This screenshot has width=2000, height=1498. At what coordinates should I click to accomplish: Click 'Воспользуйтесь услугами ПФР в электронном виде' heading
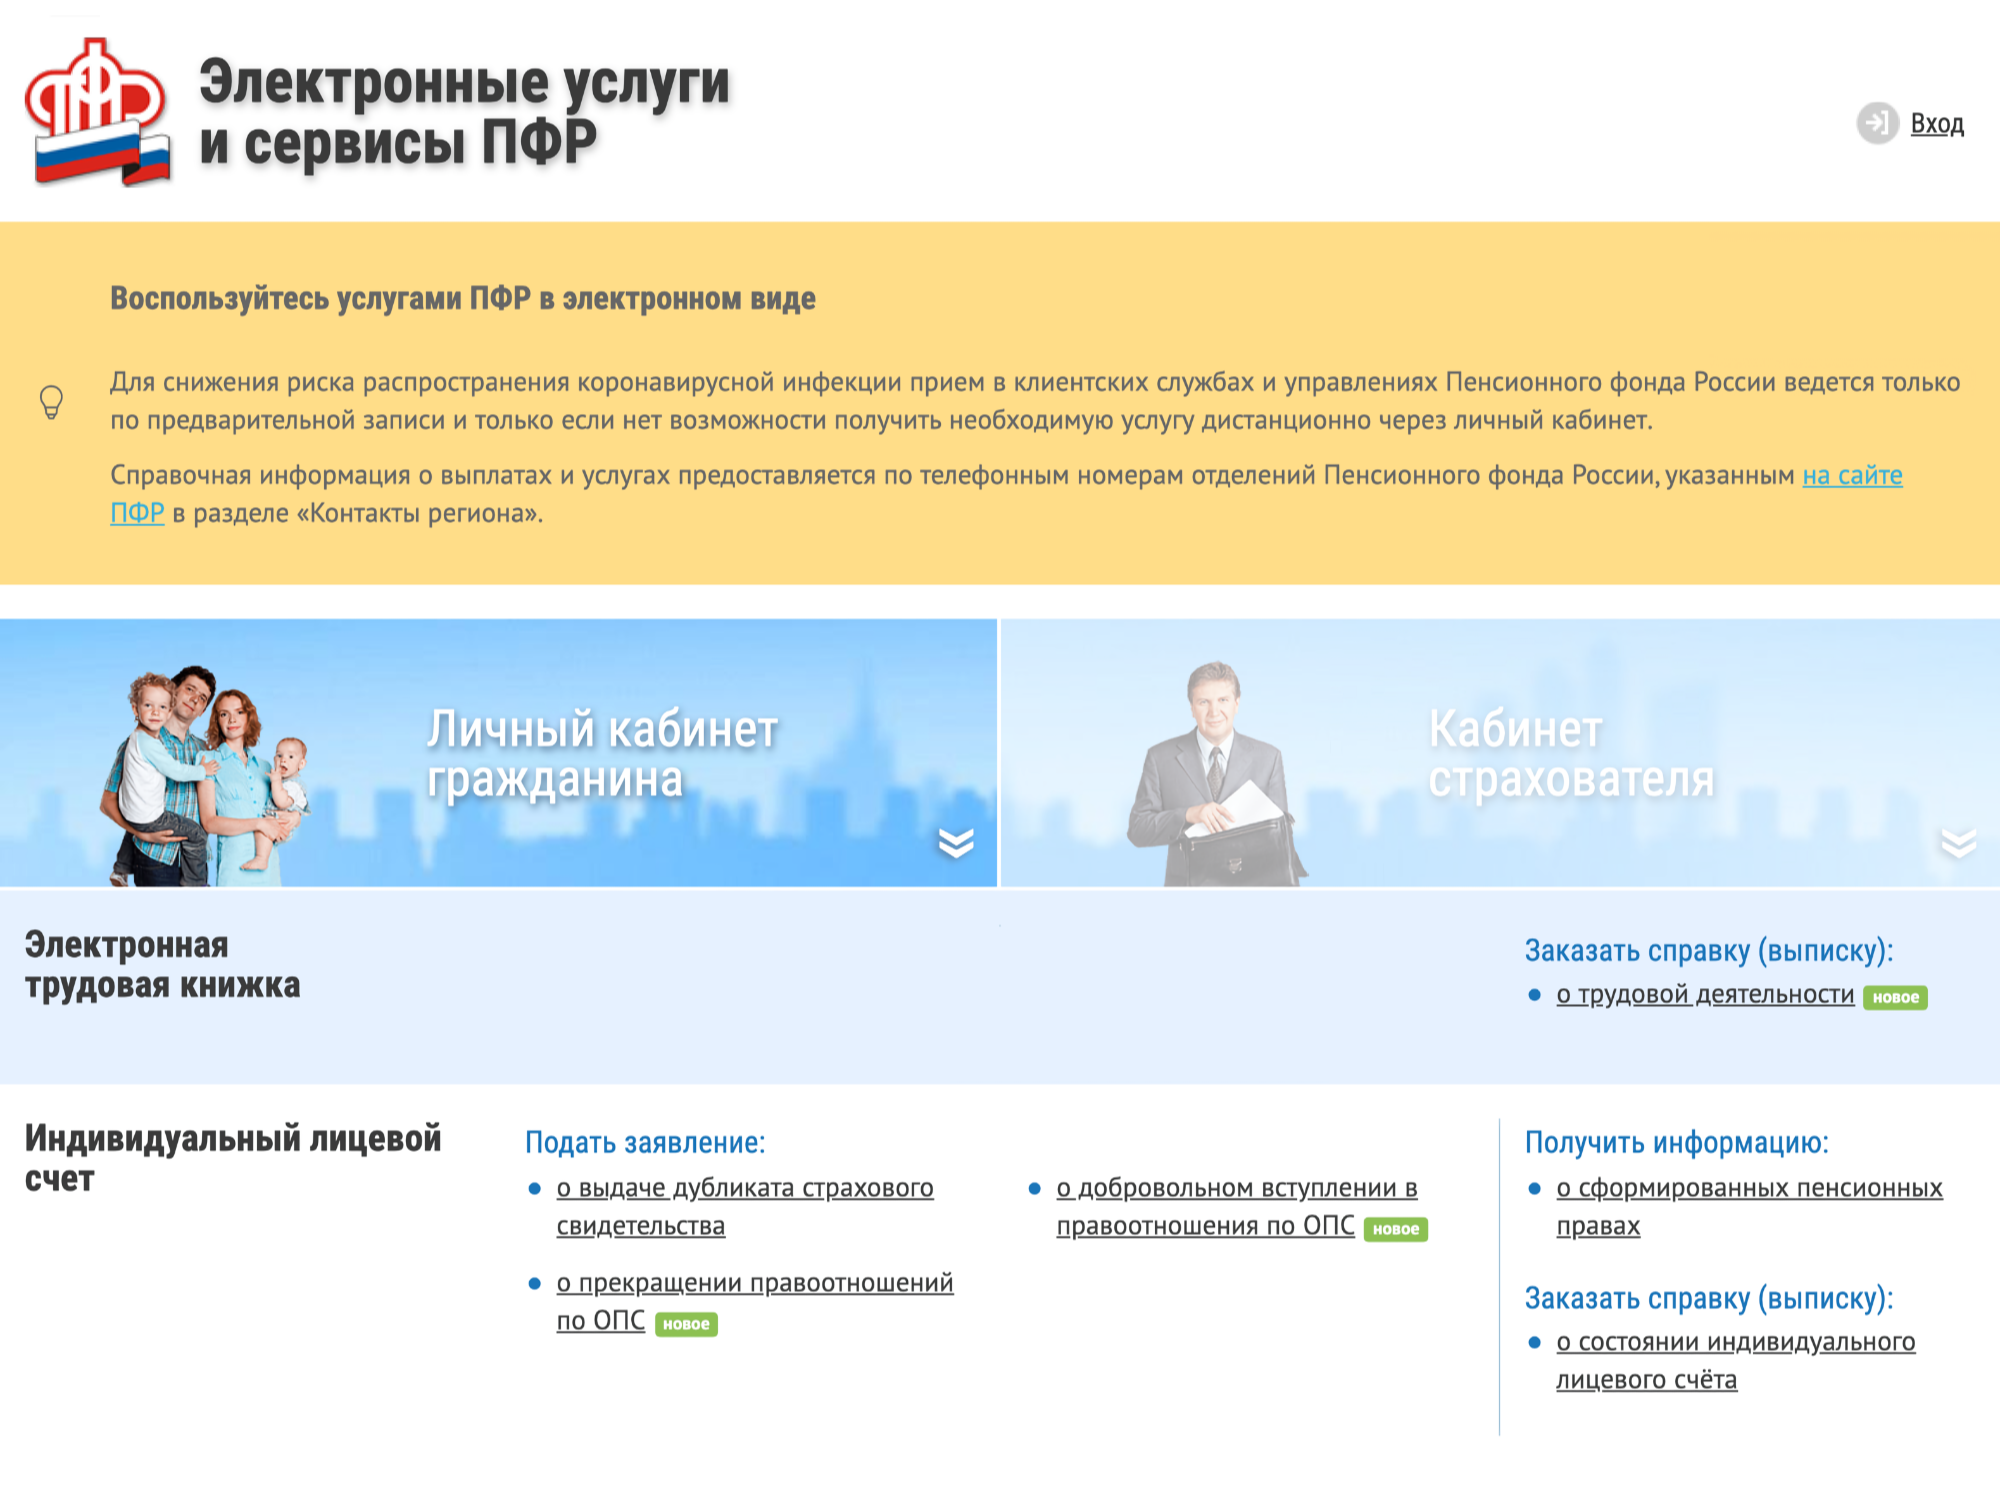point(463,299)
